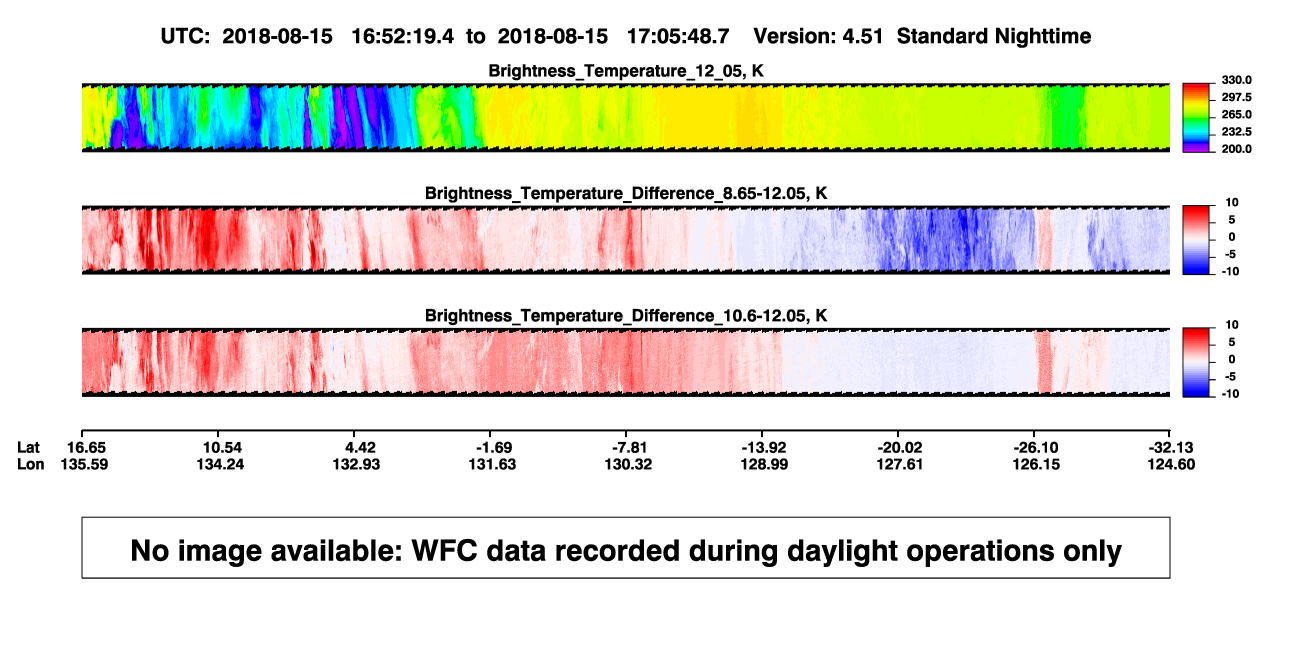This screenshot has height=667, width=1300.
Task: Click longitude value 131.63
Action: pos(492,464)
